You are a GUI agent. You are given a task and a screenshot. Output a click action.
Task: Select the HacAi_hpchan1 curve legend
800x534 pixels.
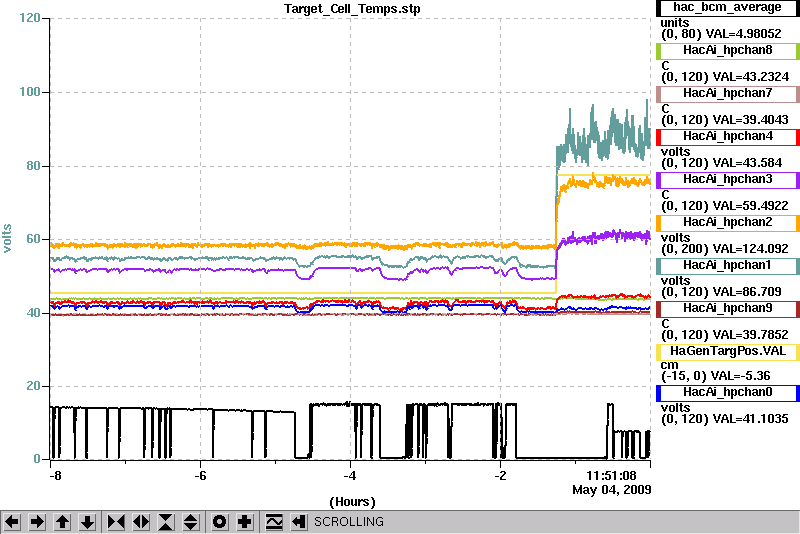pos(727,266)
